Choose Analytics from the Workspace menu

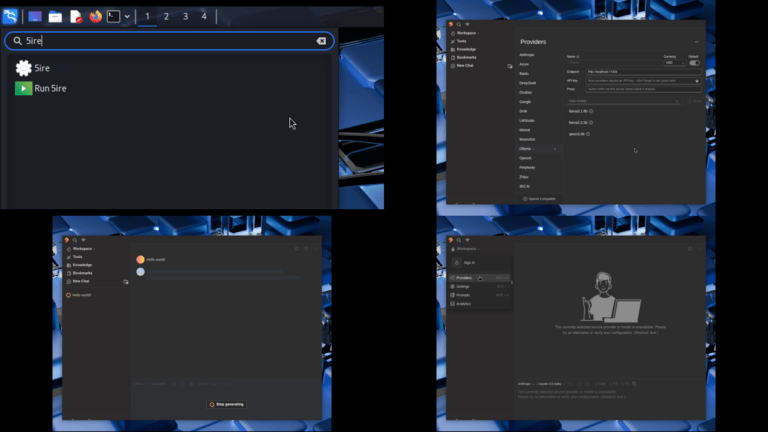pyautogui.click(x=480, y=304)
